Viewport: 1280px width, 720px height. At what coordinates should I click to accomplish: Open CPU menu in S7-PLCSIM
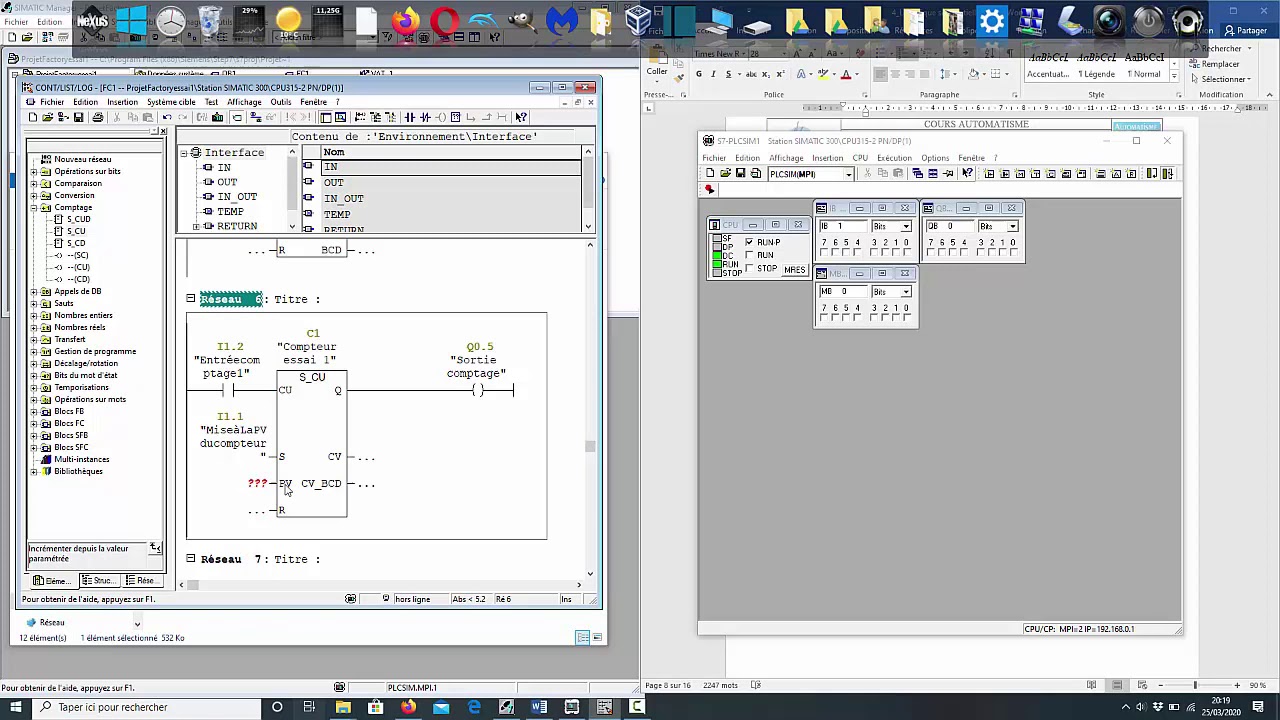[x=860, y=158]
